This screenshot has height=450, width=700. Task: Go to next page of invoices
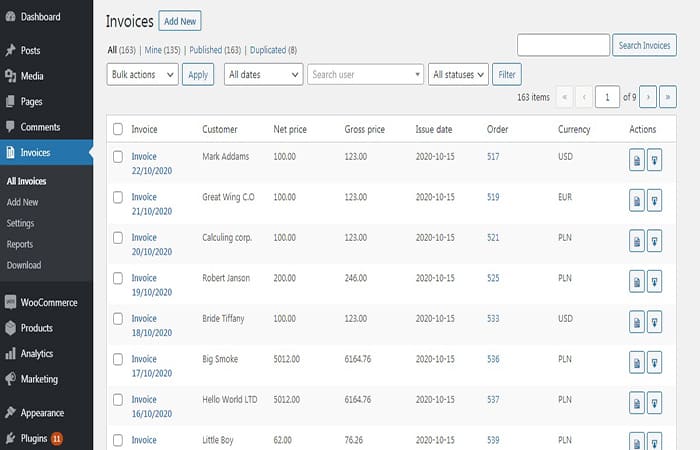[648, 97]
